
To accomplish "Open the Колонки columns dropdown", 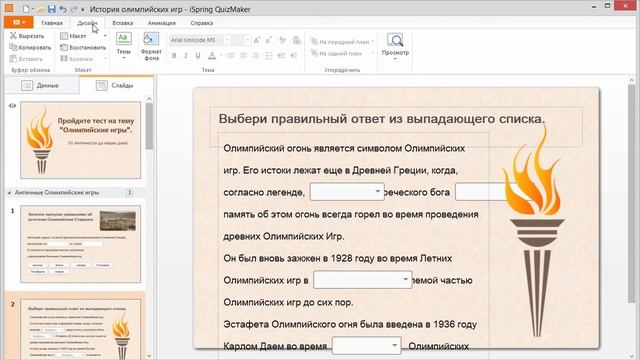I will click(x=83, y=59).
